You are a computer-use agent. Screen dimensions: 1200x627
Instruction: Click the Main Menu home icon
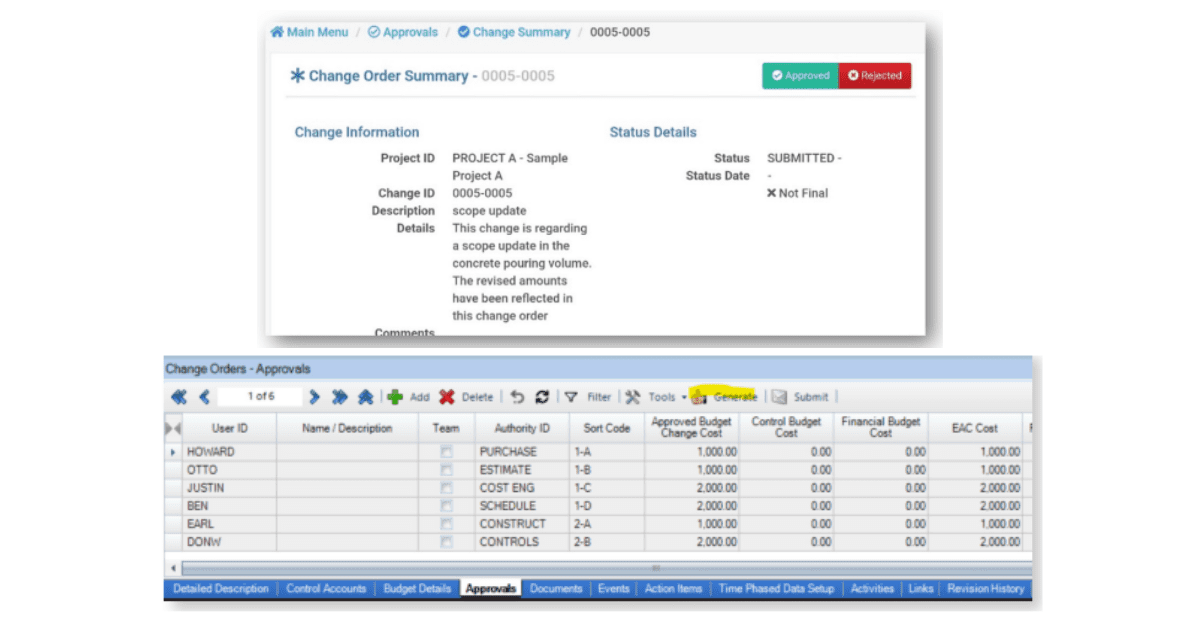tap(277, 32)
